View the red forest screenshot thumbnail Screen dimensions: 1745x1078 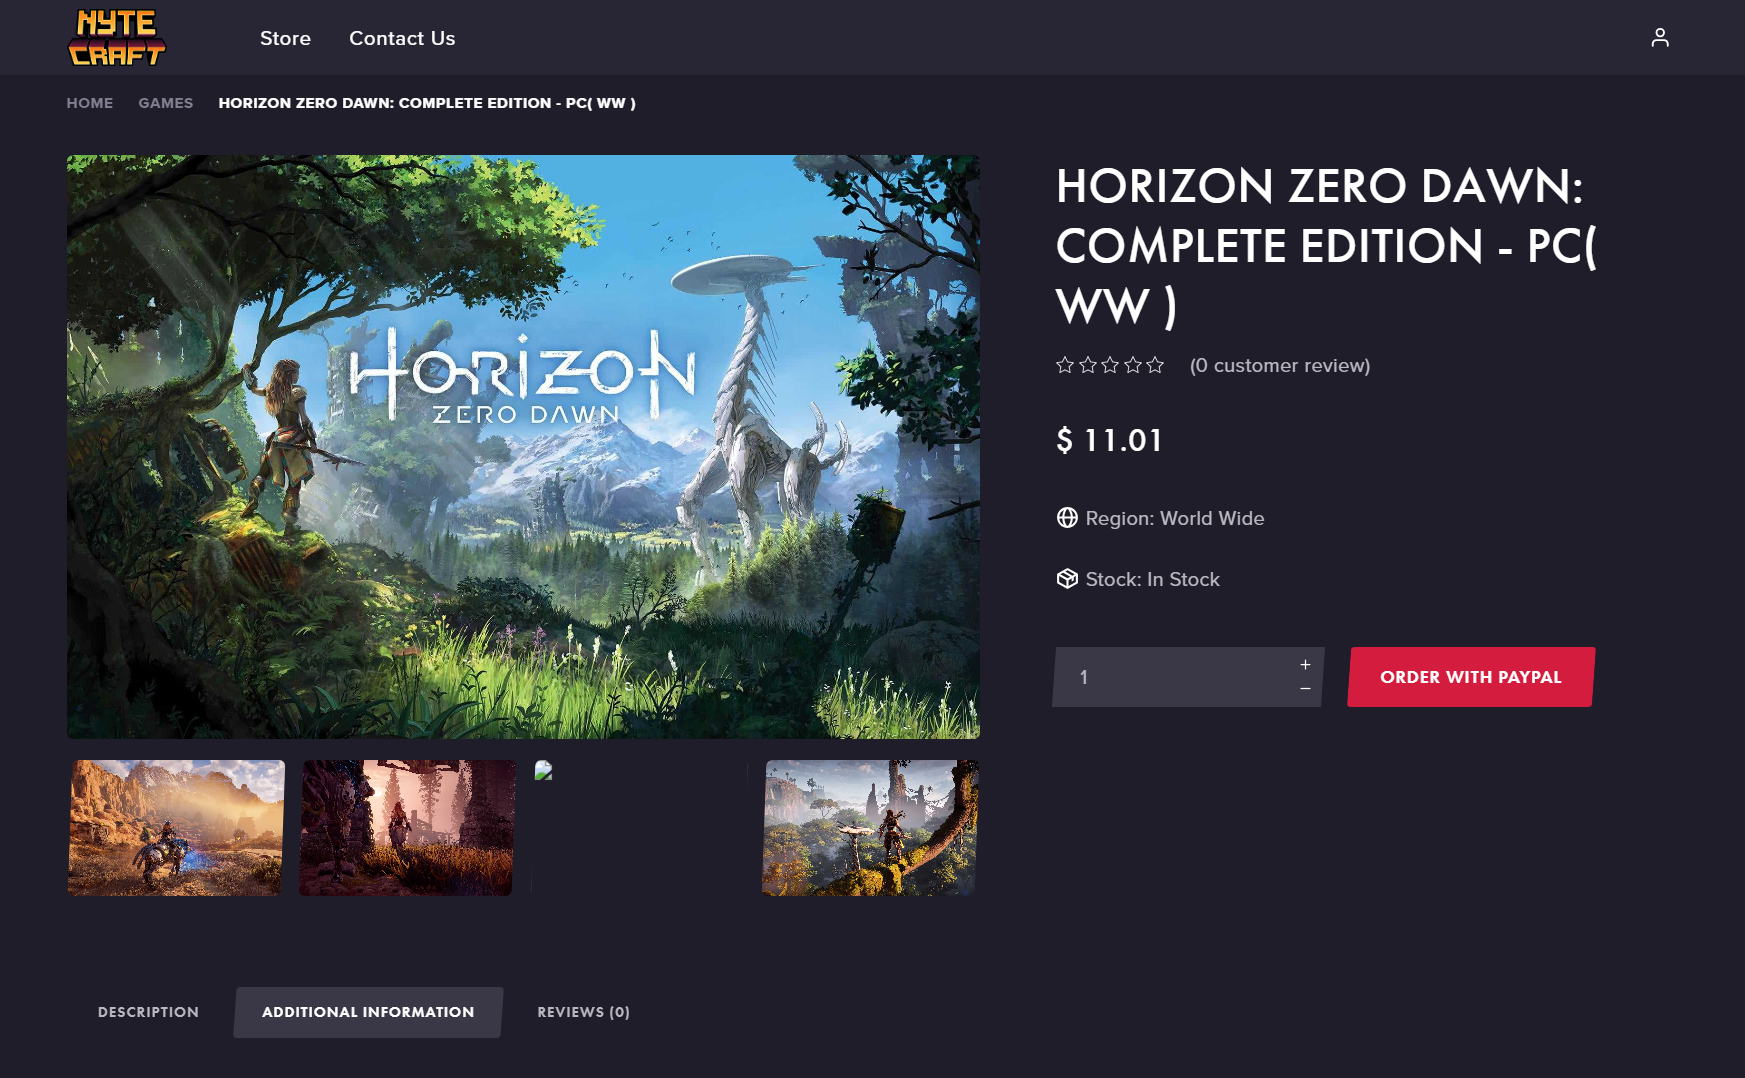coord(407,827)
